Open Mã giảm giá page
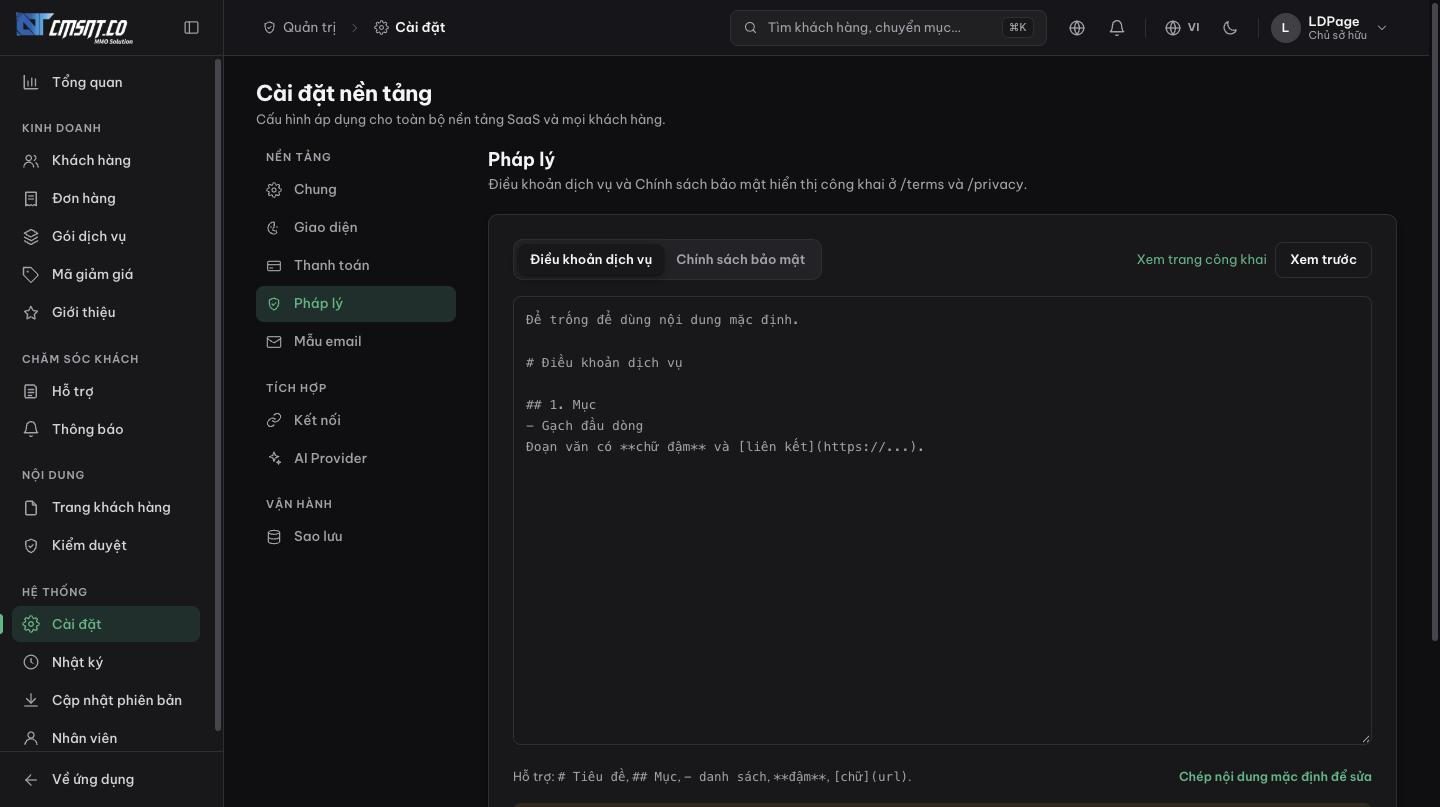1440x807 pixels. tap(106, 274)
